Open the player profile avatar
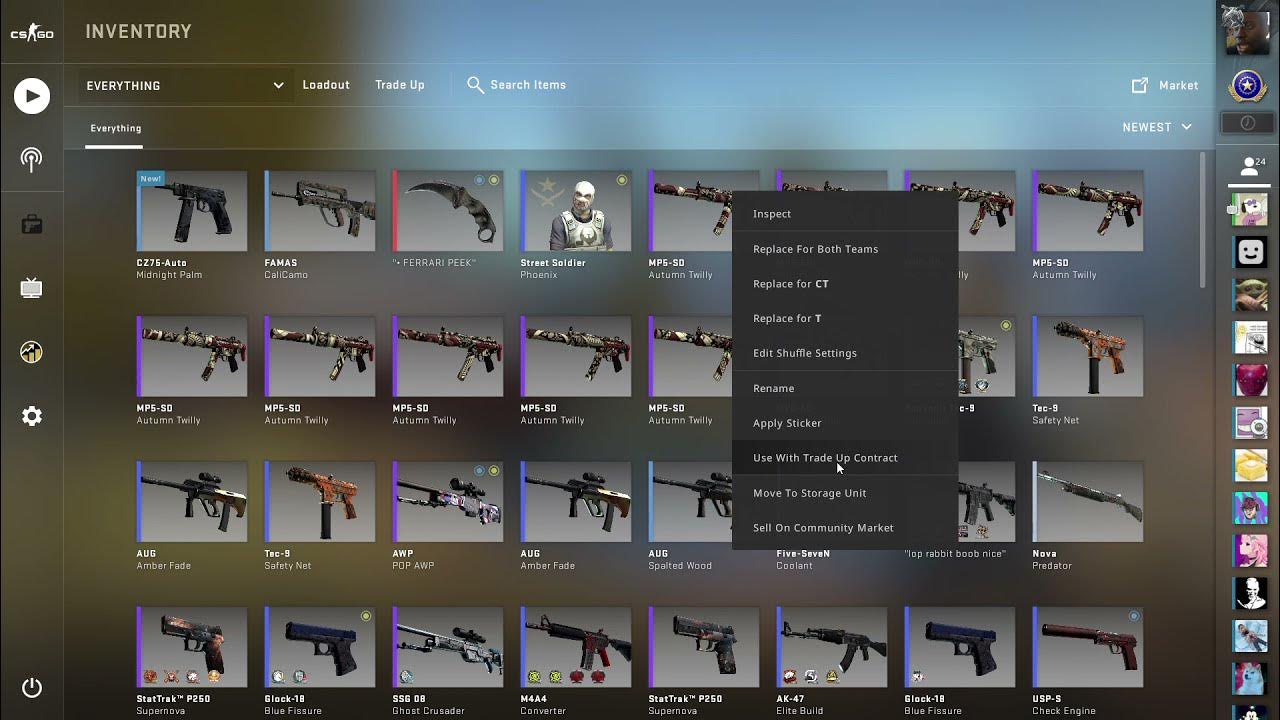Image resolution: width=1280 pixels, height=720 pixels. coord(1248,31)
